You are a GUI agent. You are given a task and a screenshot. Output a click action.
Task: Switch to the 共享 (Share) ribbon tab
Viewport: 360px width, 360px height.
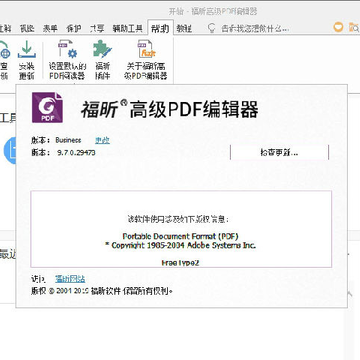coord(97,29)
